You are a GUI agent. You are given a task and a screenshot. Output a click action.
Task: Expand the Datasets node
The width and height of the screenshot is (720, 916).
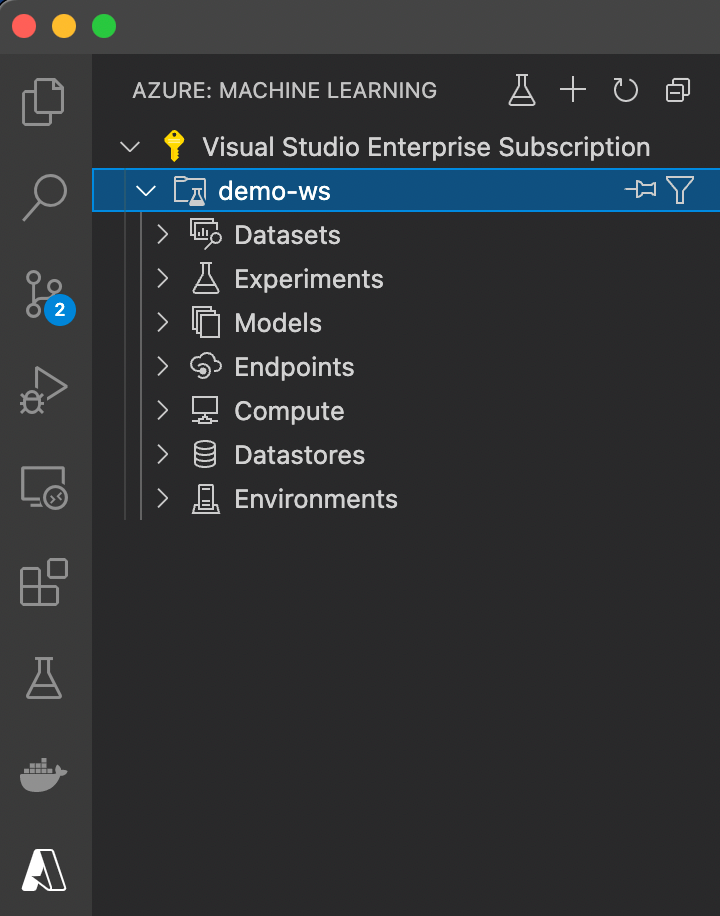163,235
